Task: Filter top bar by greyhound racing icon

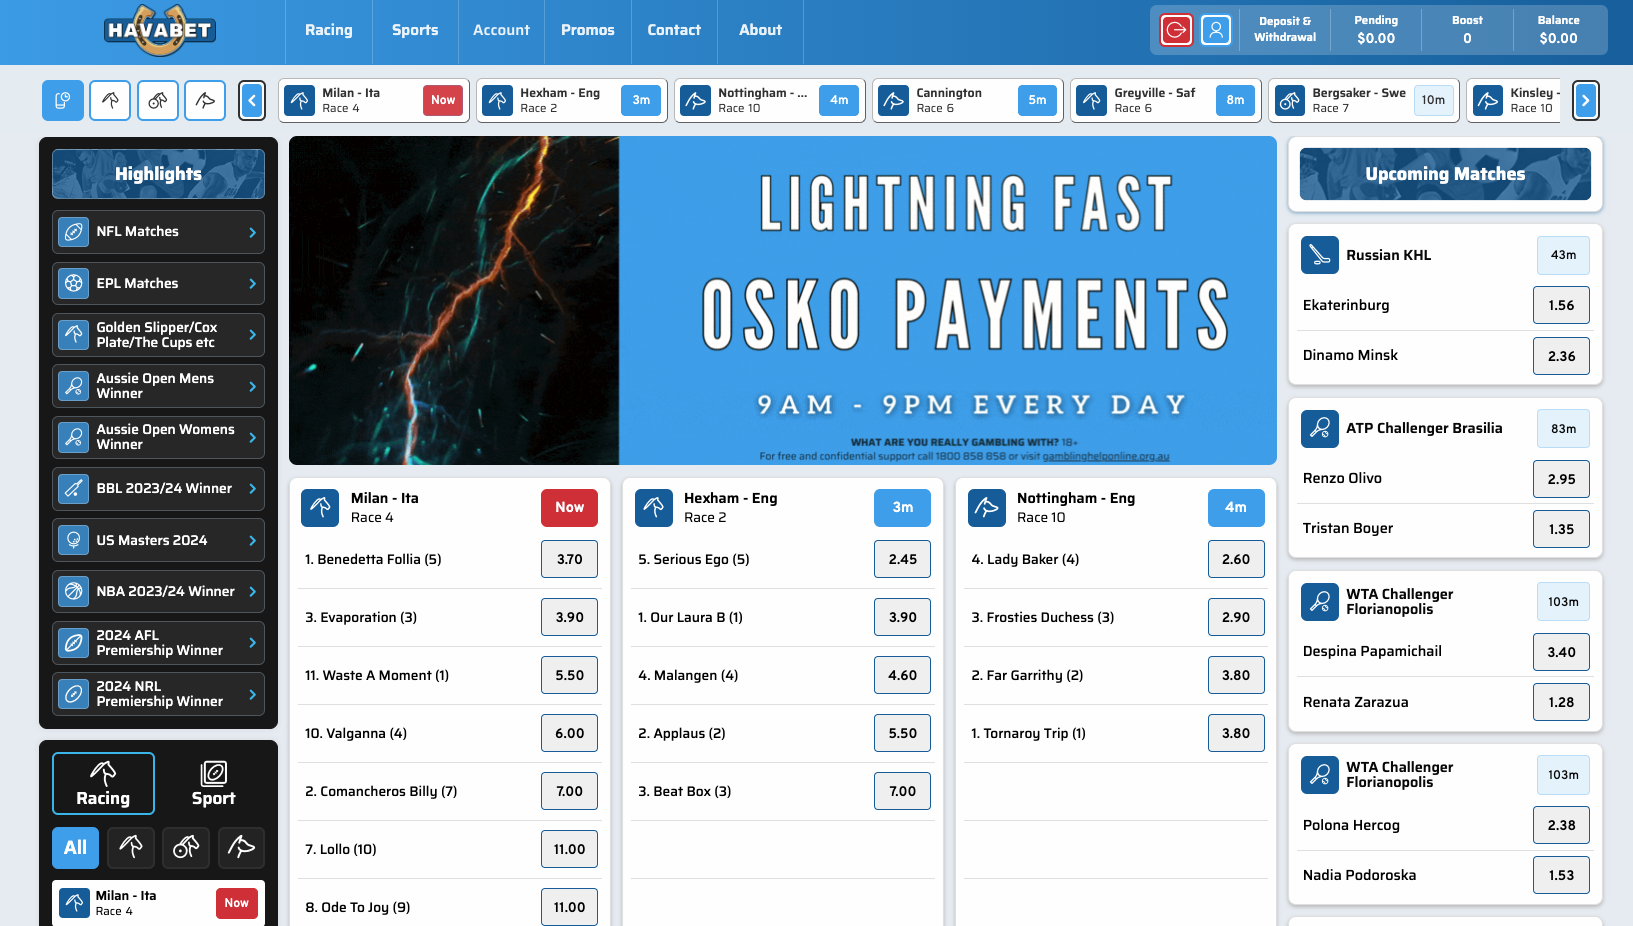Action: (205, 100)
